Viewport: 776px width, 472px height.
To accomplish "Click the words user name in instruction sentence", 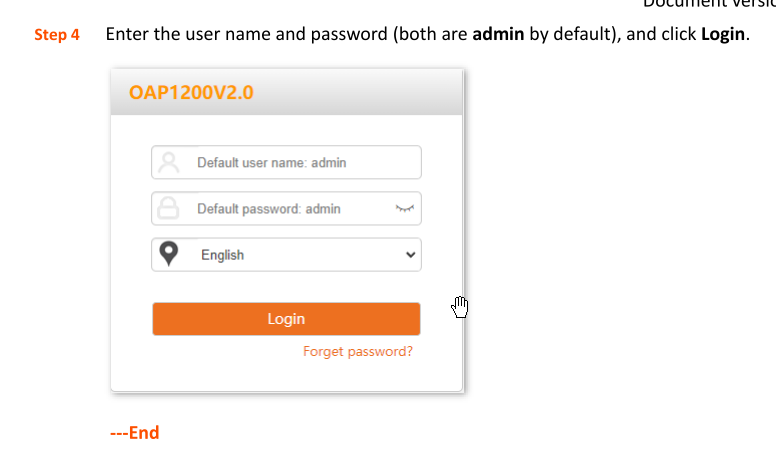I will pos(228,34).
